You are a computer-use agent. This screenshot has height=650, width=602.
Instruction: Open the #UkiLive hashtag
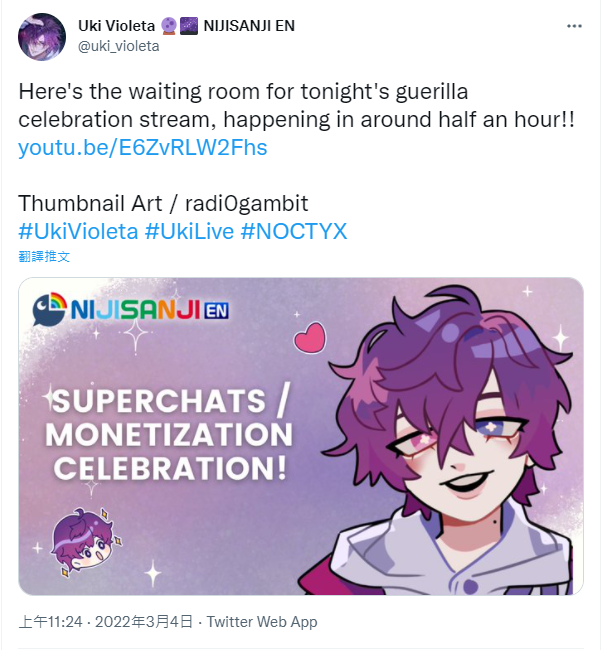189,231
